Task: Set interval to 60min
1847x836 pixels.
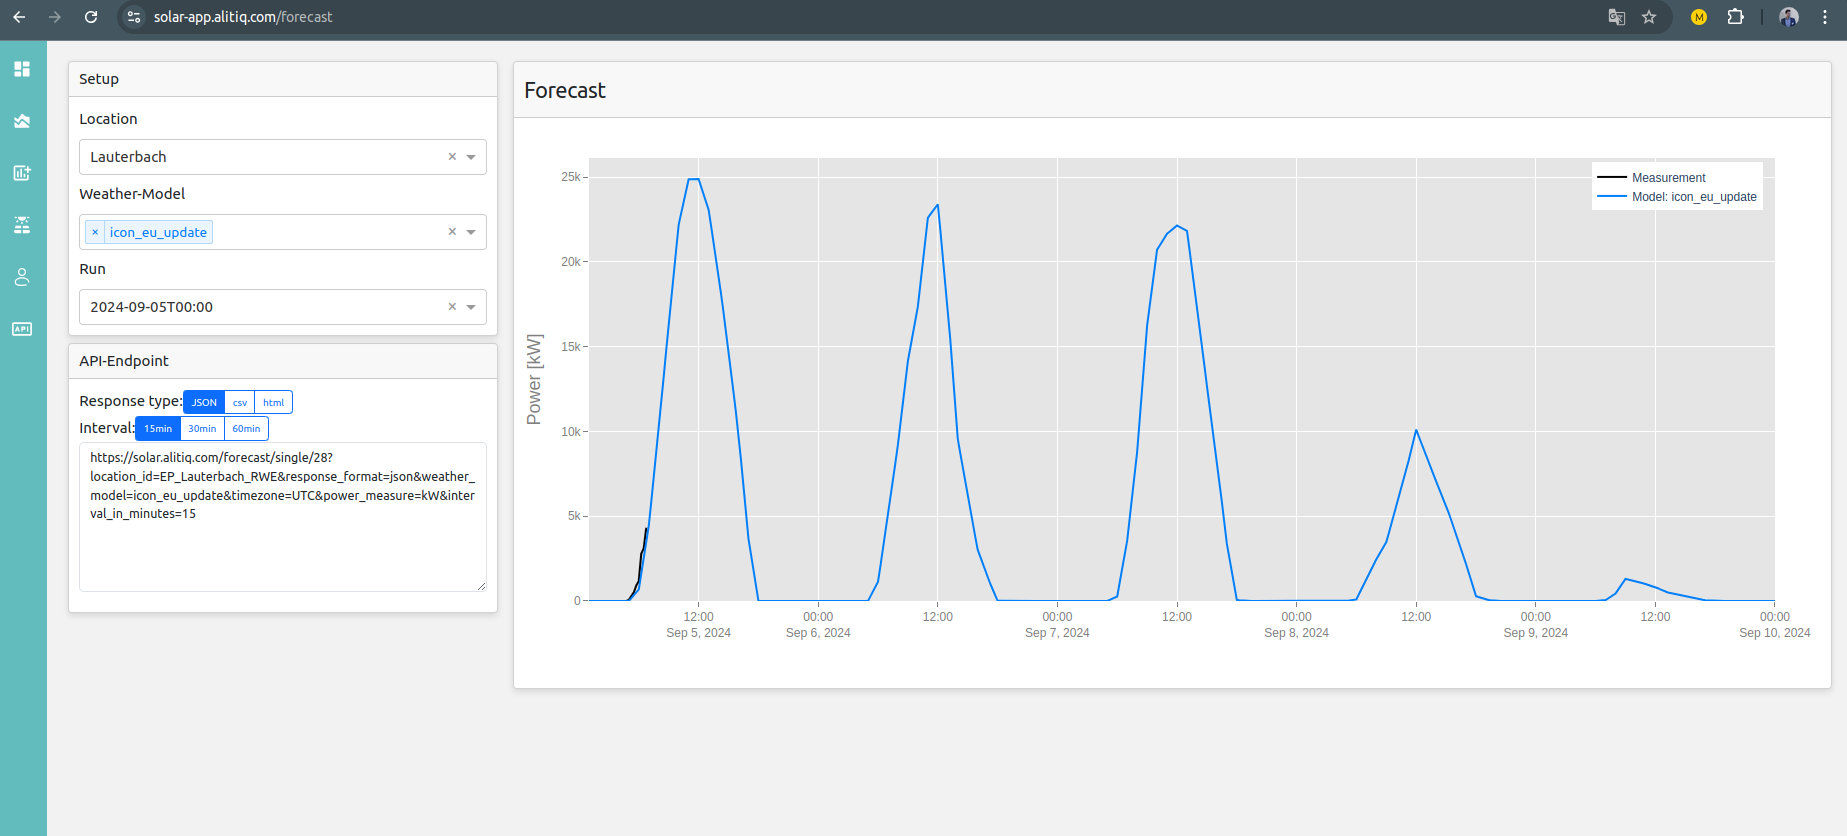Action: tap(246, 429)
